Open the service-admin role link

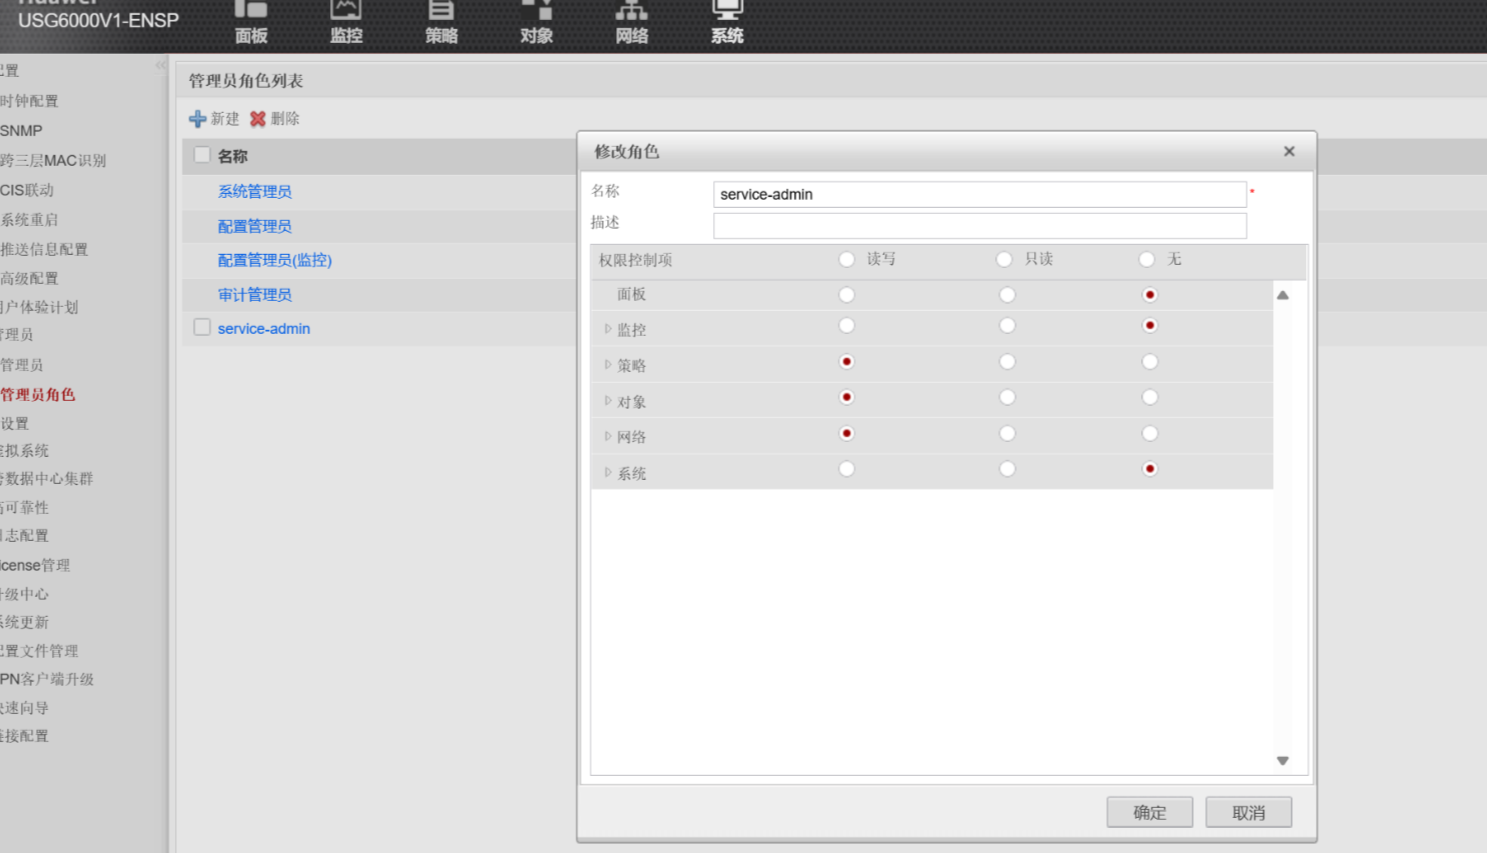(264, 328)
